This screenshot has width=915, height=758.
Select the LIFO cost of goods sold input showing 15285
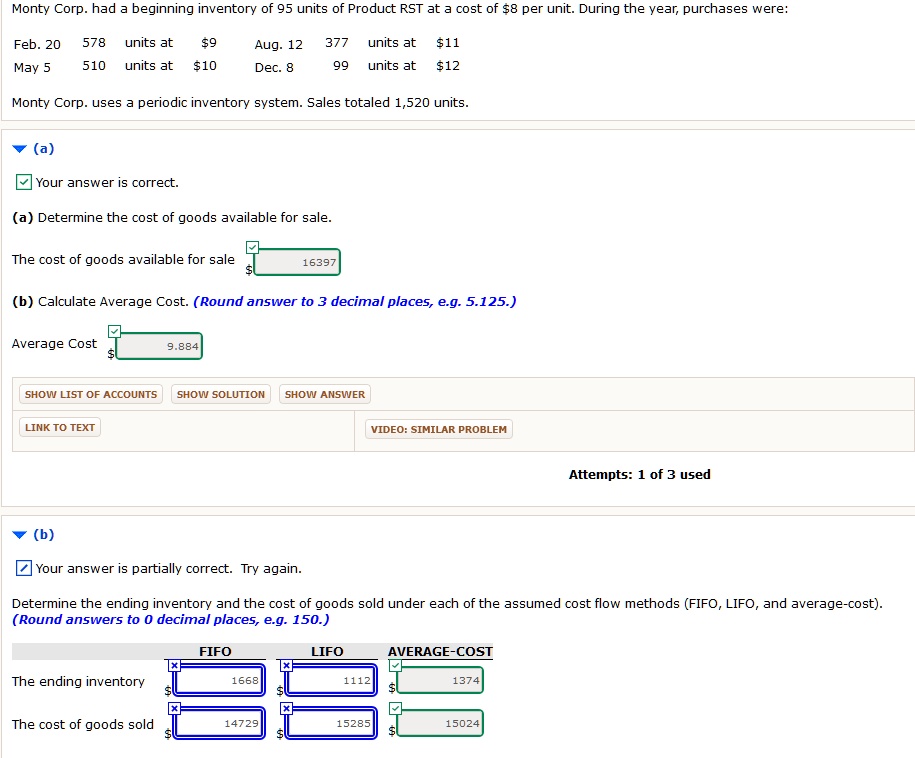tap(330, 723)
